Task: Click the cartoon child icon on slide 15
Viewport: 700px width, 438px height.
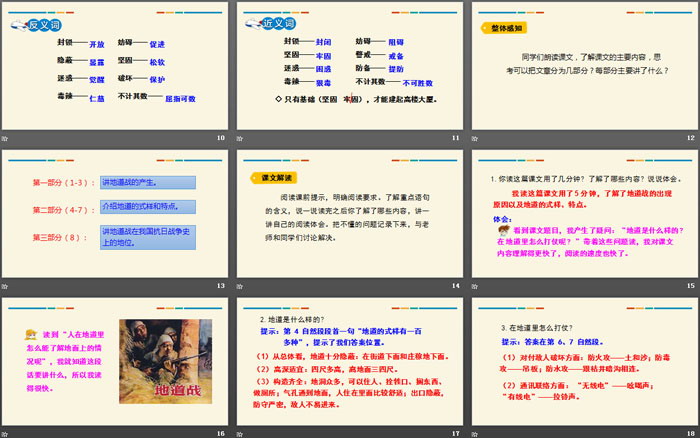Action: coord(504,230)
